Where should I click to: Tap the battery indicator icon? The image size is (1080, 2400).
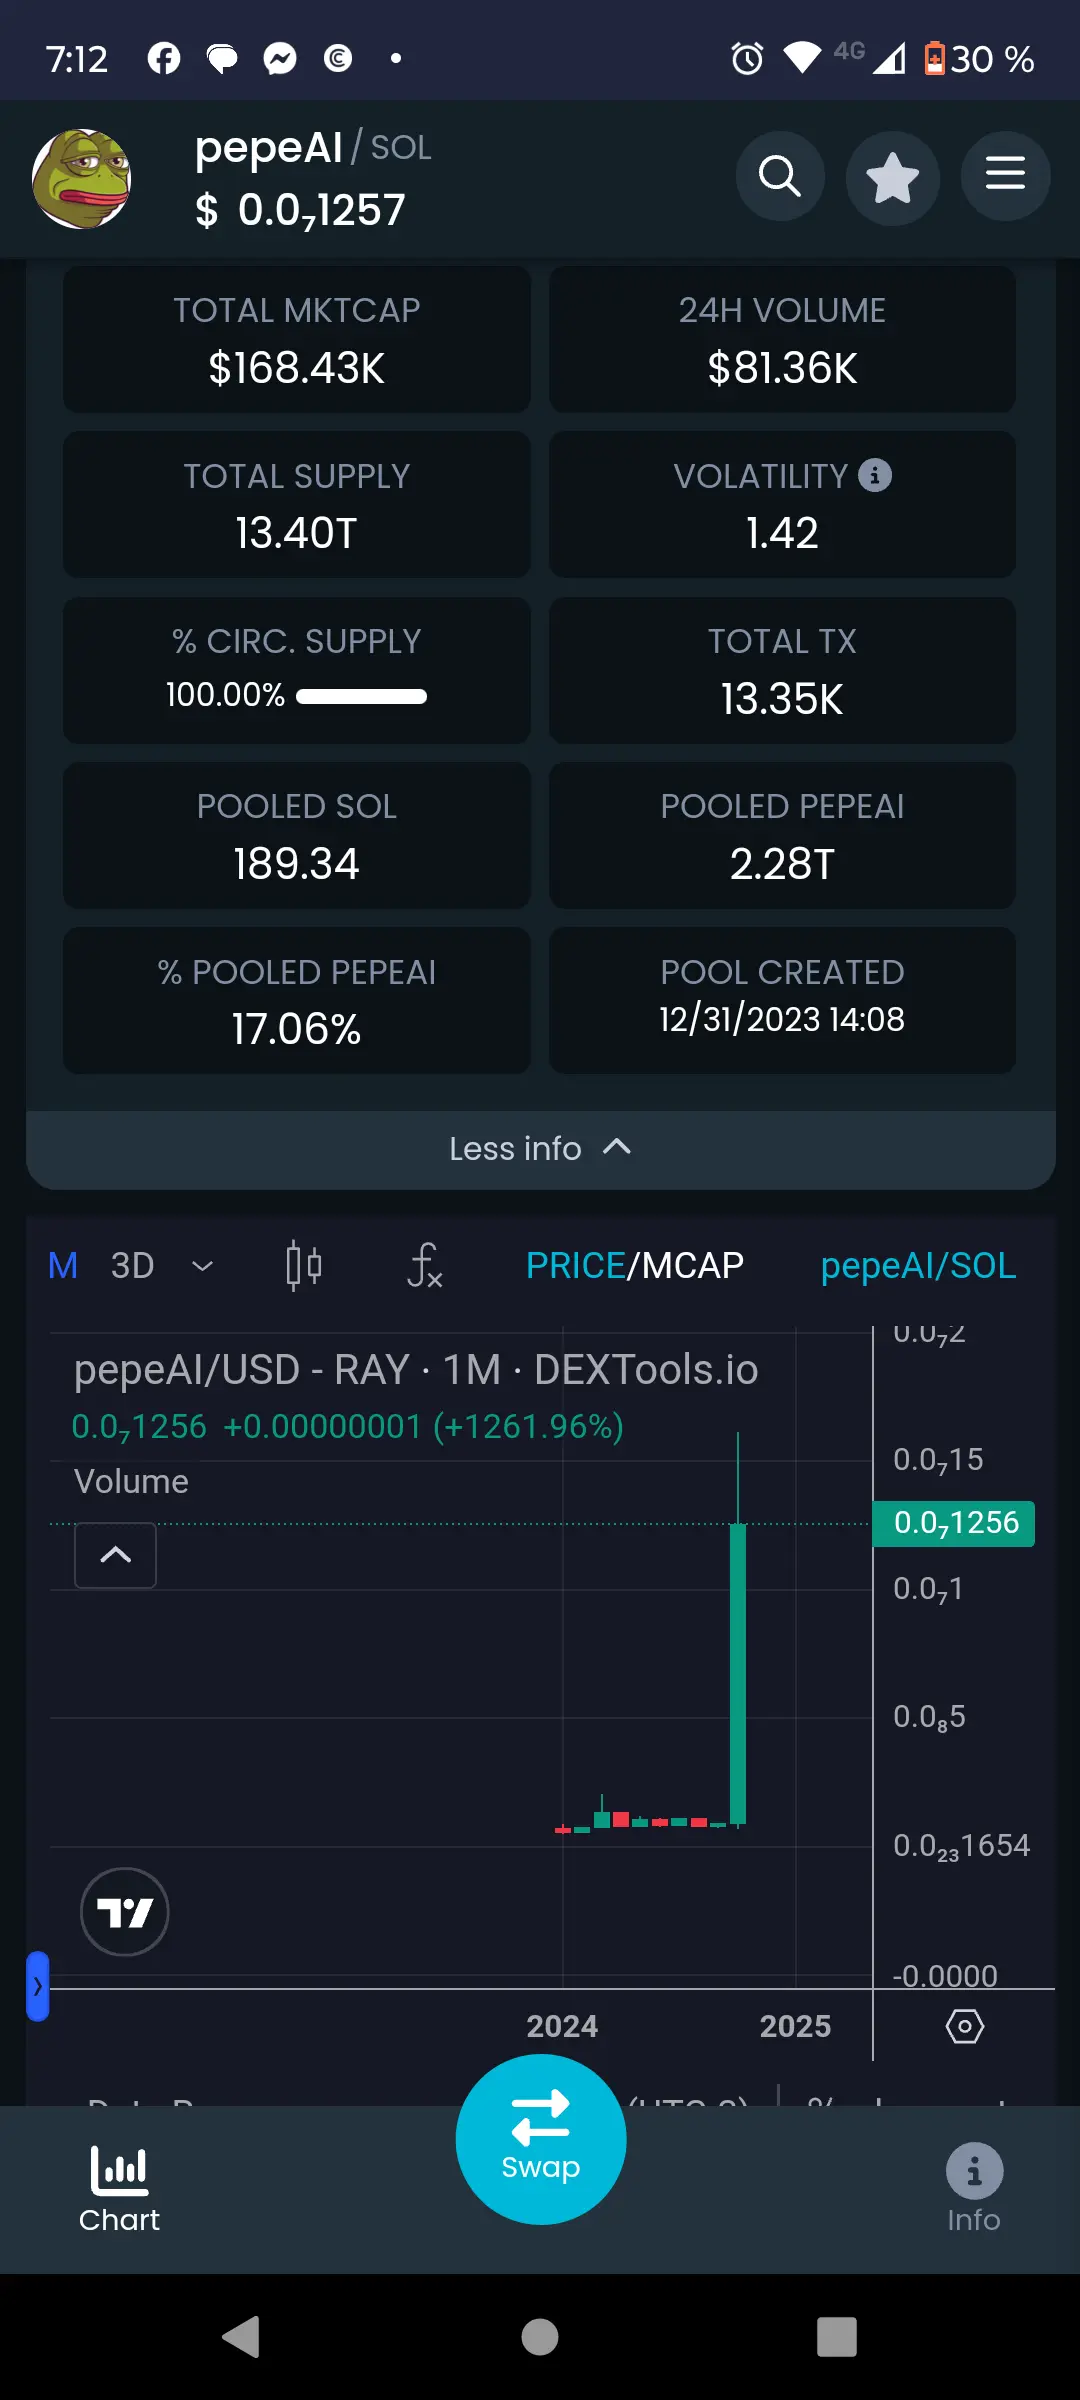[x=934, y=59]
